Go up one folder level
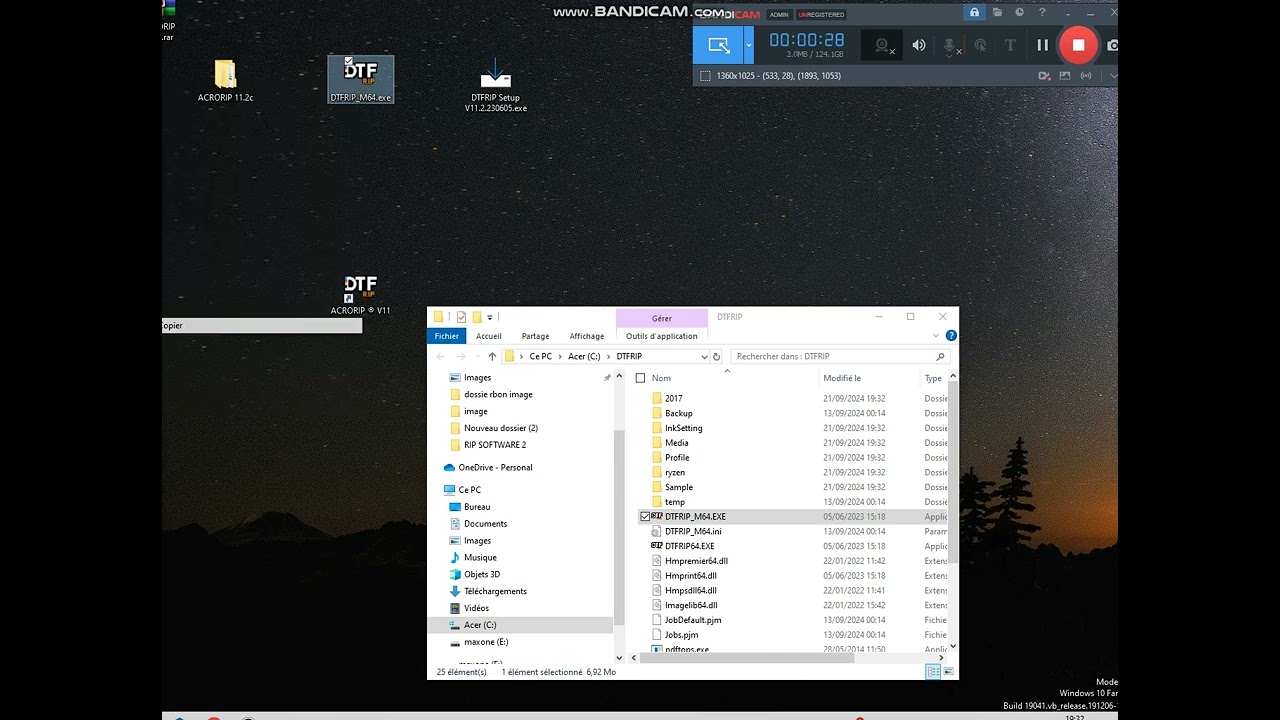 click(492, 356)
